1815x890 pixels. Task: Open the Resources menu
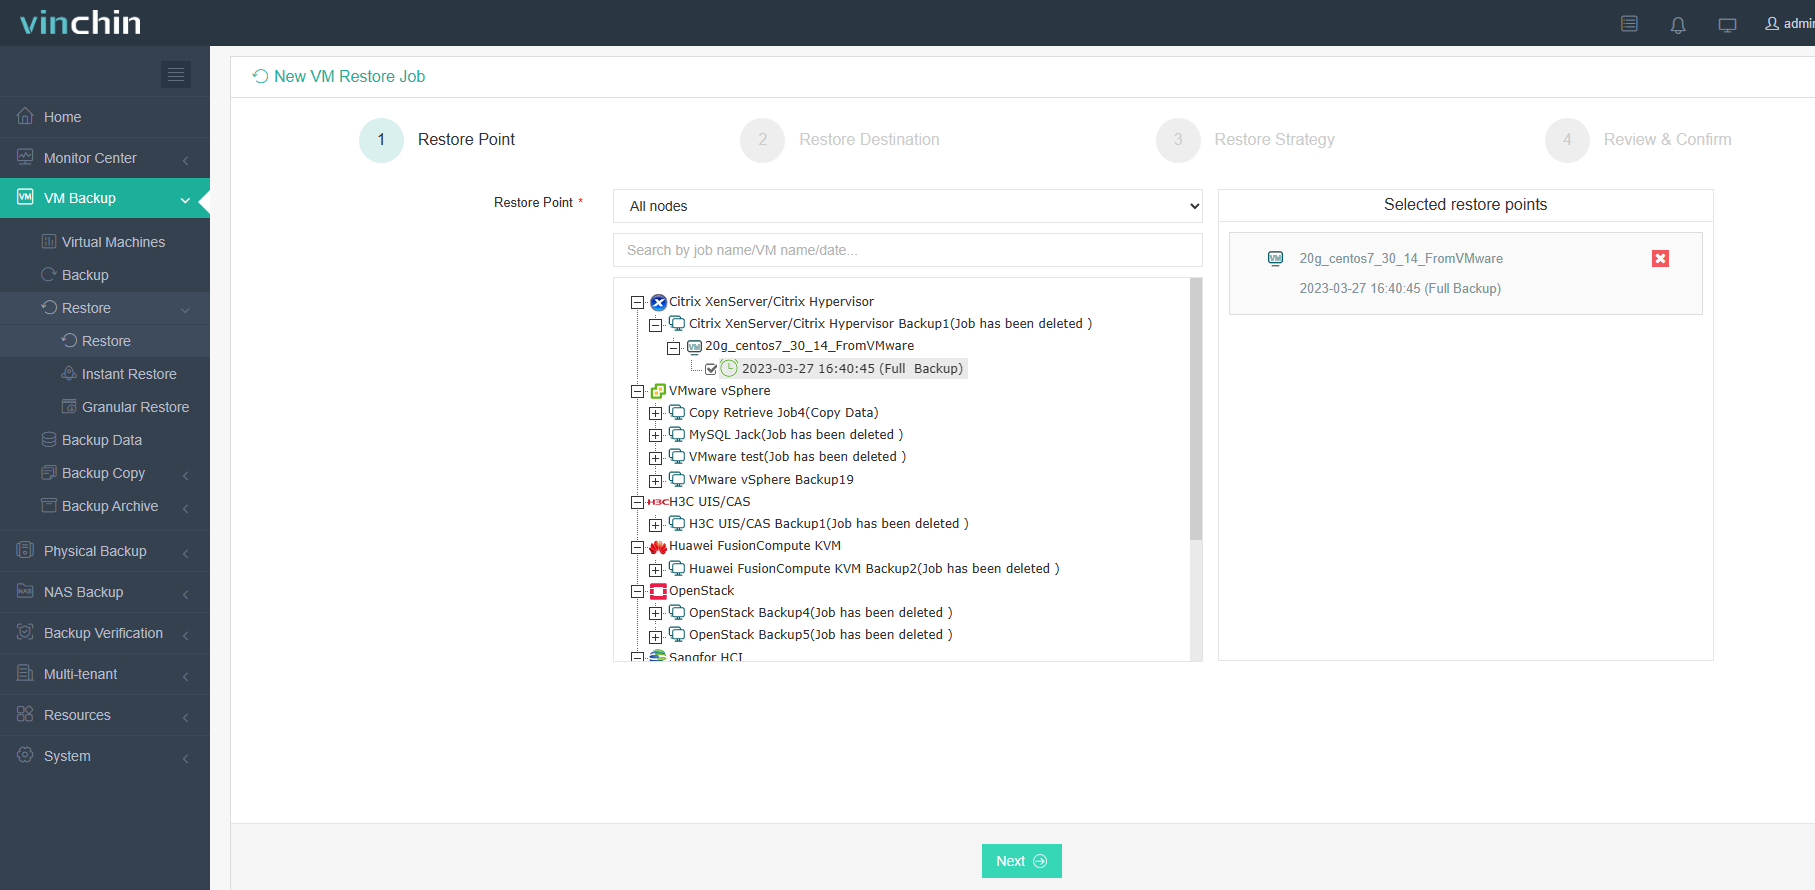coord(105,715)
